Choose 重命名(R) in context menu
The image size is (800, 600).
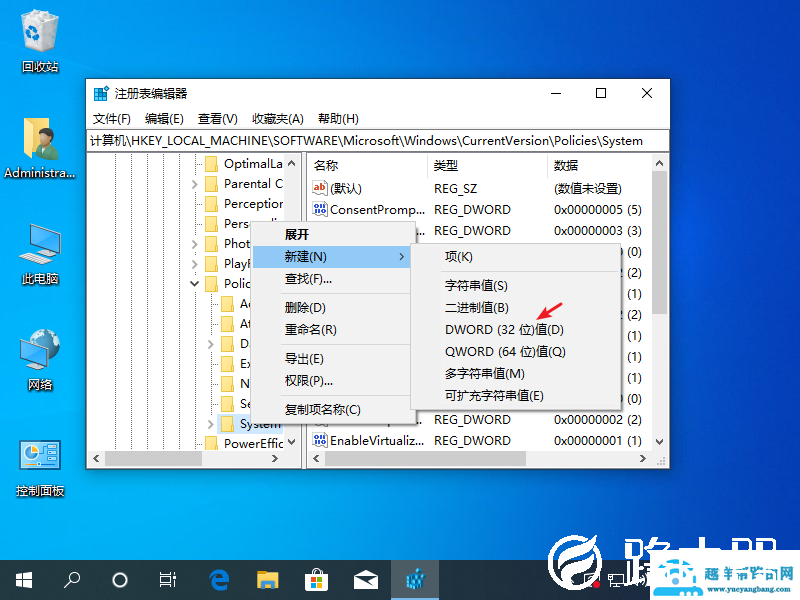(333, 330)
